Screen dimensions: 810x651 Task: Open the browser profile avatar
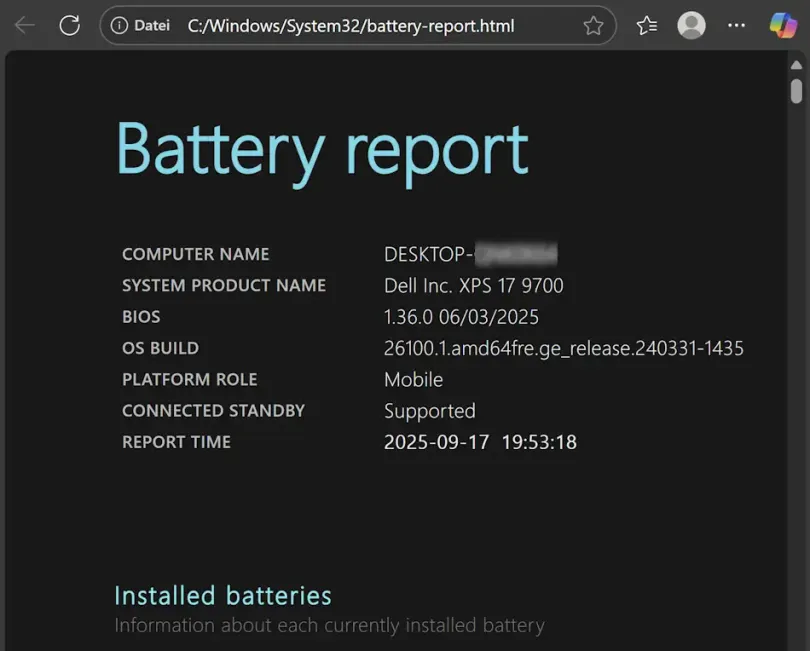[x=691, y=25]
